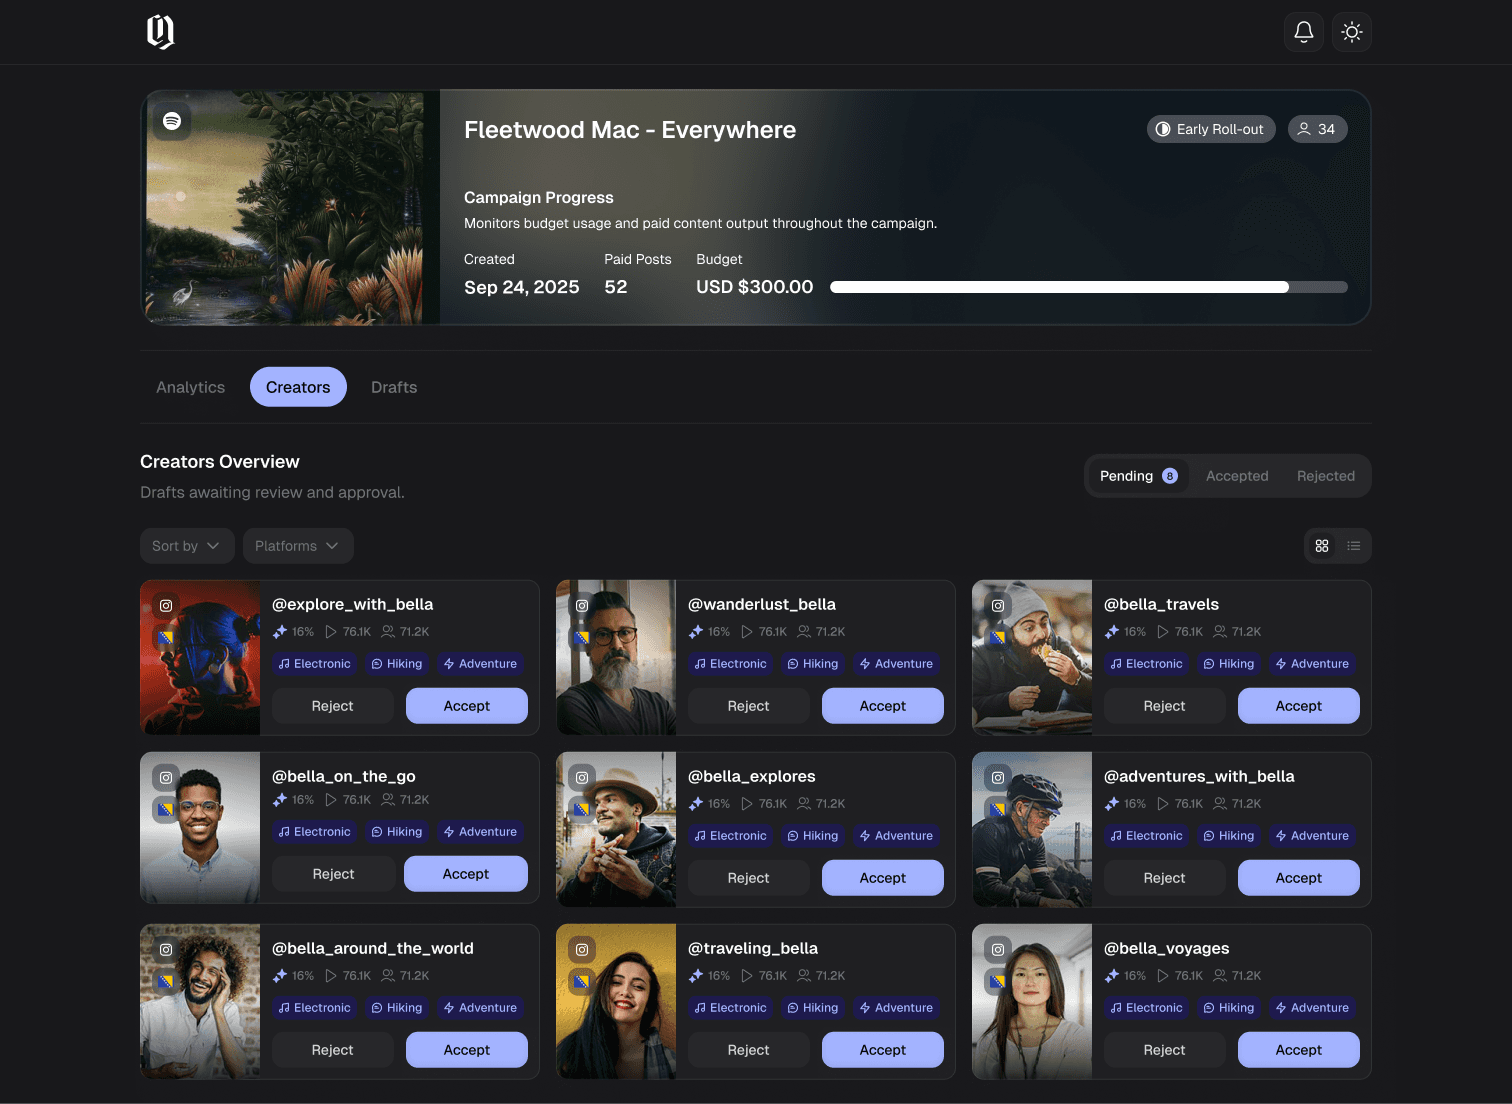Viewport: 1512px width, 1104px height.
Task: Click the 34 members badge
Action: pos(1317,129)
